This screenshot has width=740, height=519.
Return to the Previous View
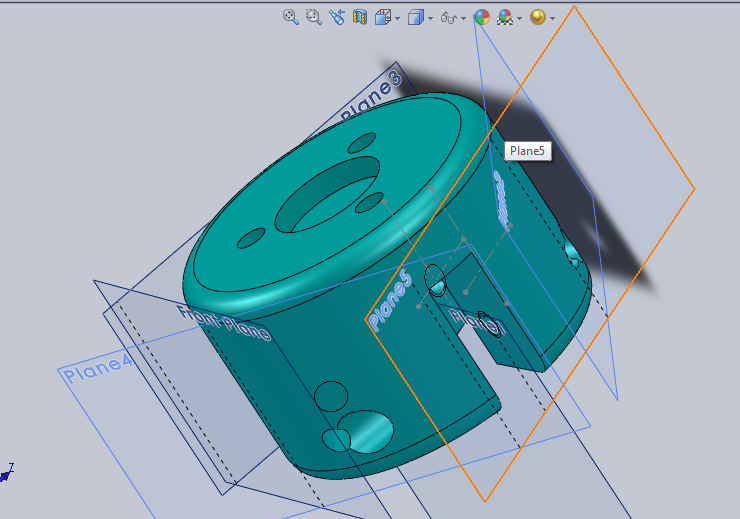[337, 17]
